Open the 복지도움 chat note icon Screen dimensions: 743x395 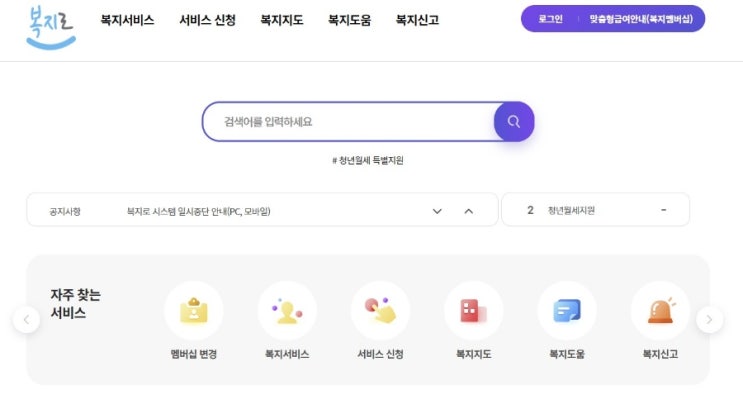click(x=567, y=311)
